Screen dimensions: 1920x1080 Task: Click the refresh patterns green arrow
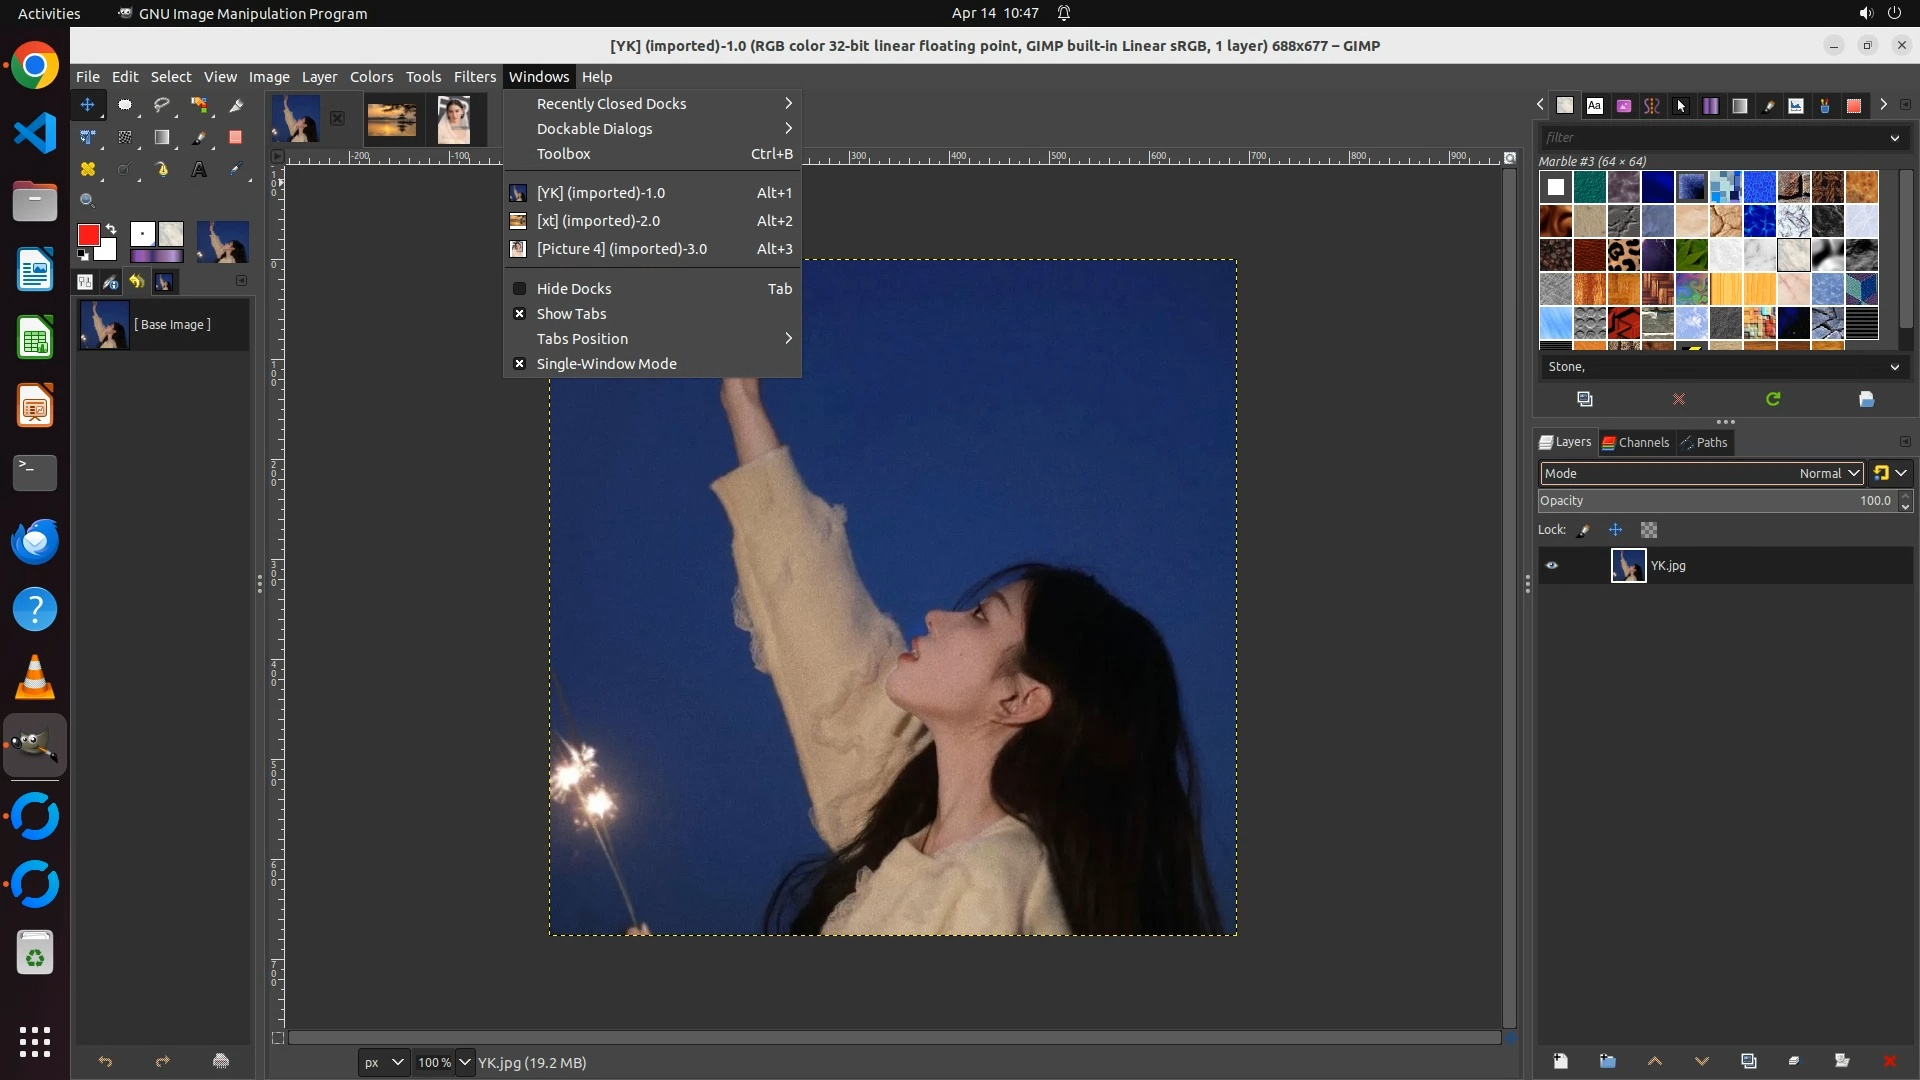1773,399
